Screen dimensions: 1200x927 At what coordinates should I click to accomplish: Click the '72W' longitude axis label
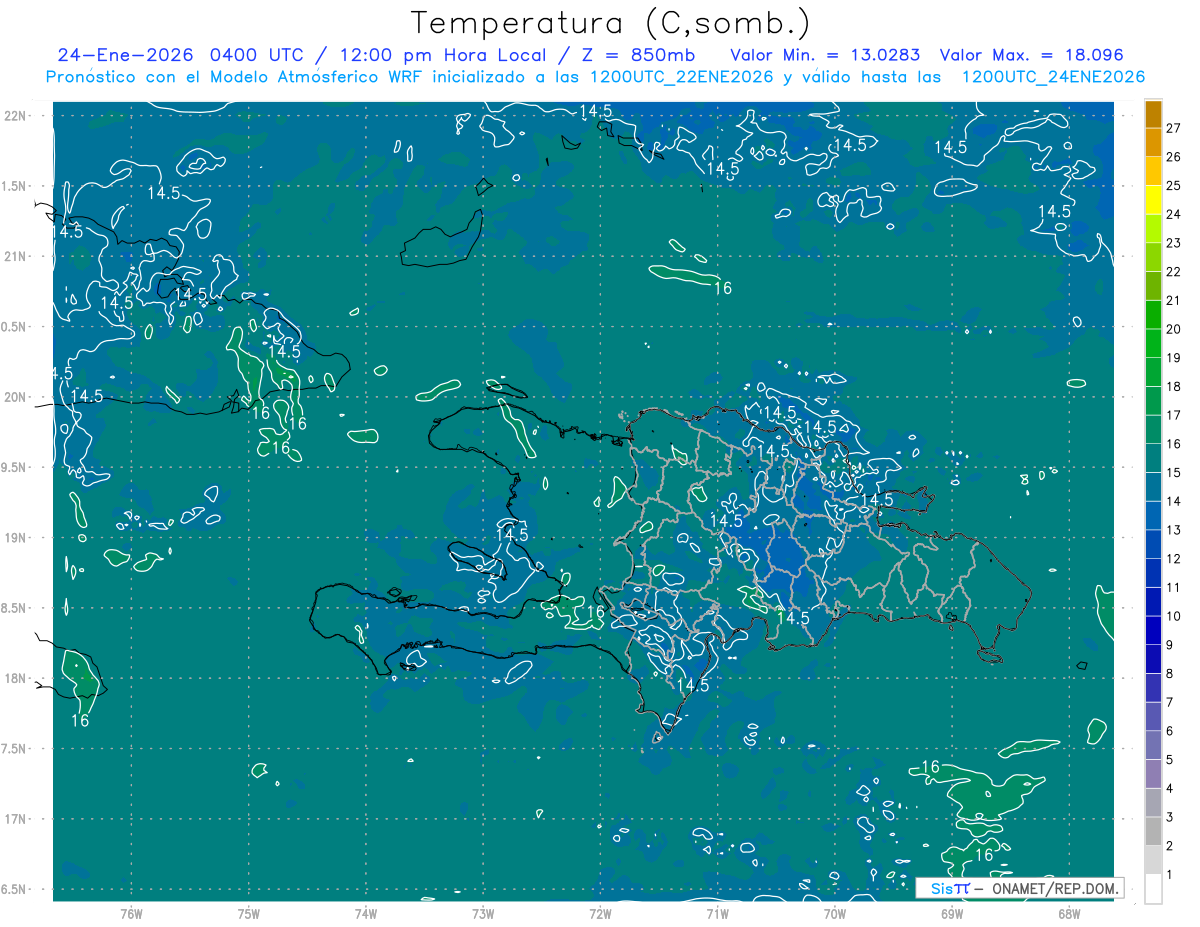[x=600, y=914]
